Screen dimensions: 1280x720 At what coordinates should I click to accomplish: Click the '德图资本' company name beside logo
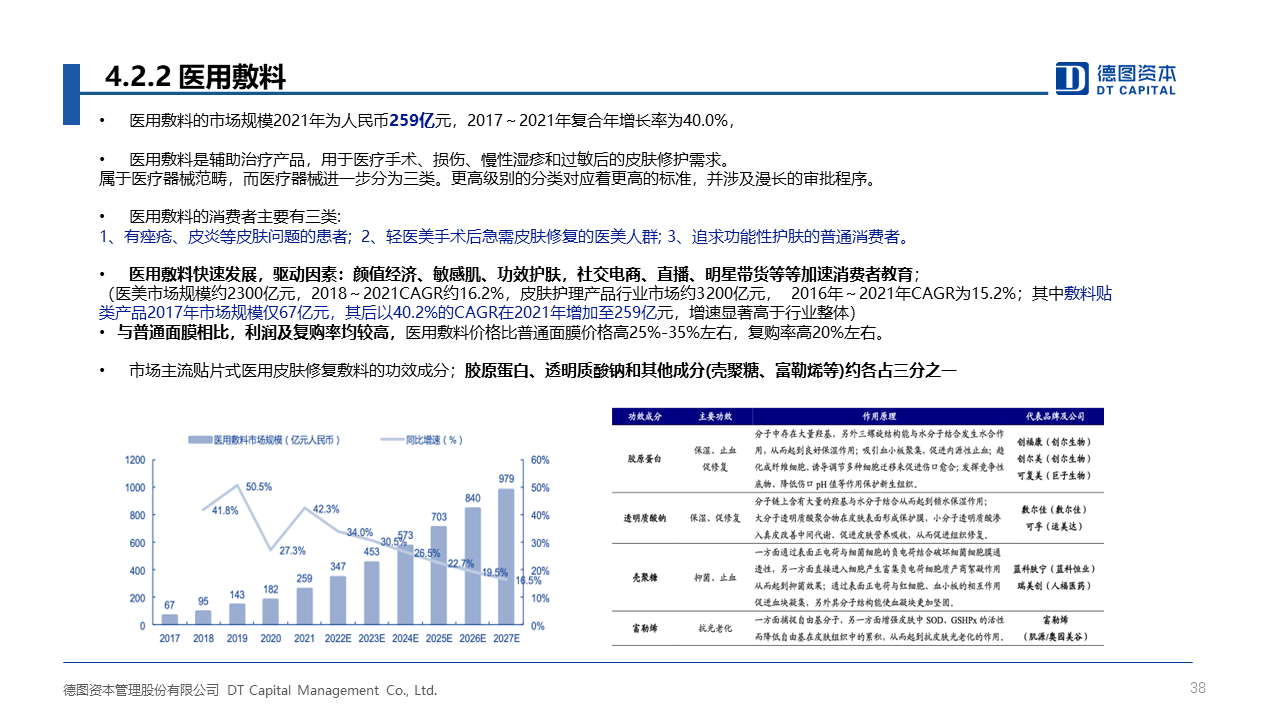(1137, 73)
